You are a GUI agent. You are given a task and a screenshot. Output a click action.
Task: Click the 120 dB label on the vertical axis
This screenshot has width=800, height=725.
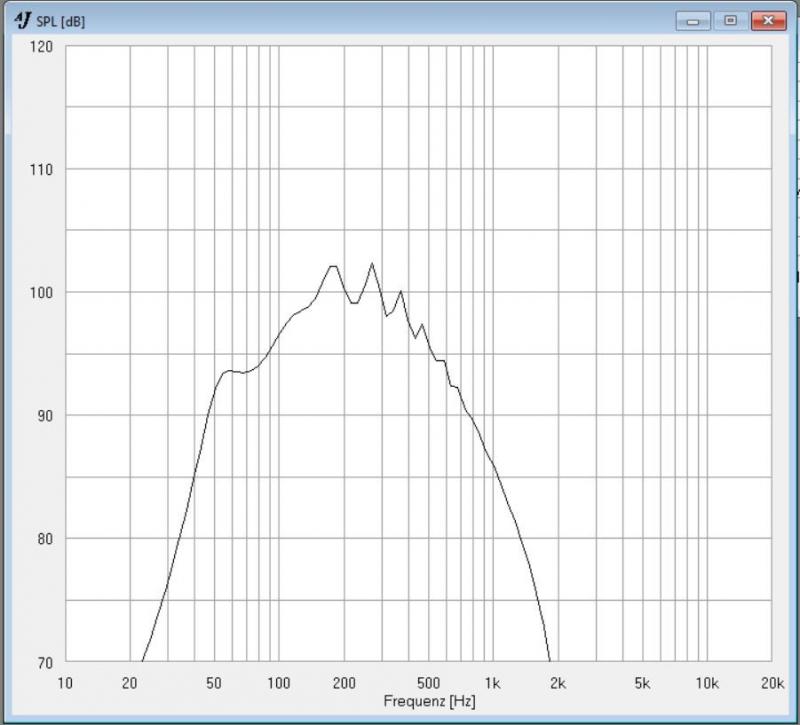click(x=39, y=47)
